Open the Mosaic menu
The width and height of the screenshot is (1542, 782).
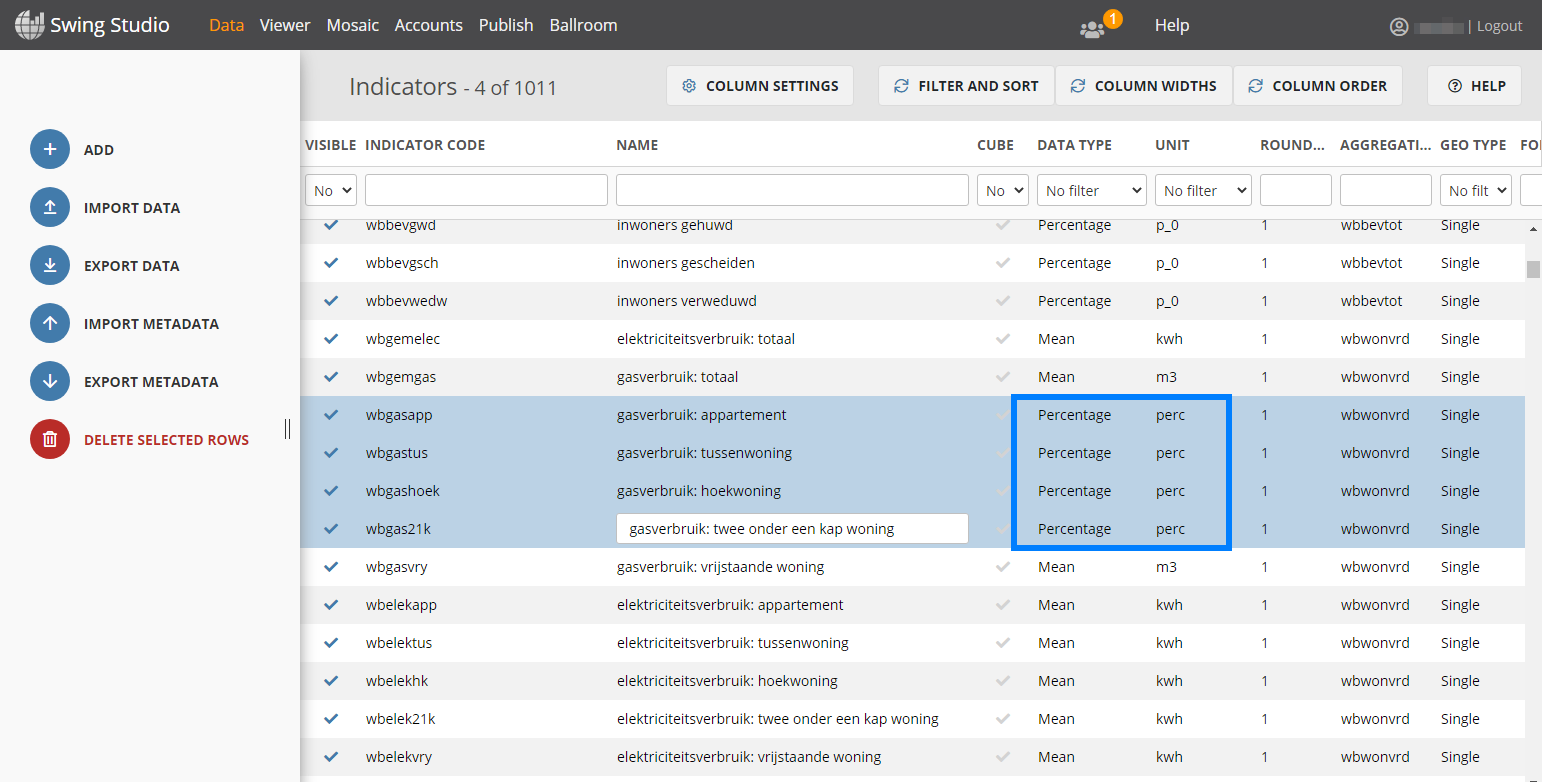pos(353,25)
